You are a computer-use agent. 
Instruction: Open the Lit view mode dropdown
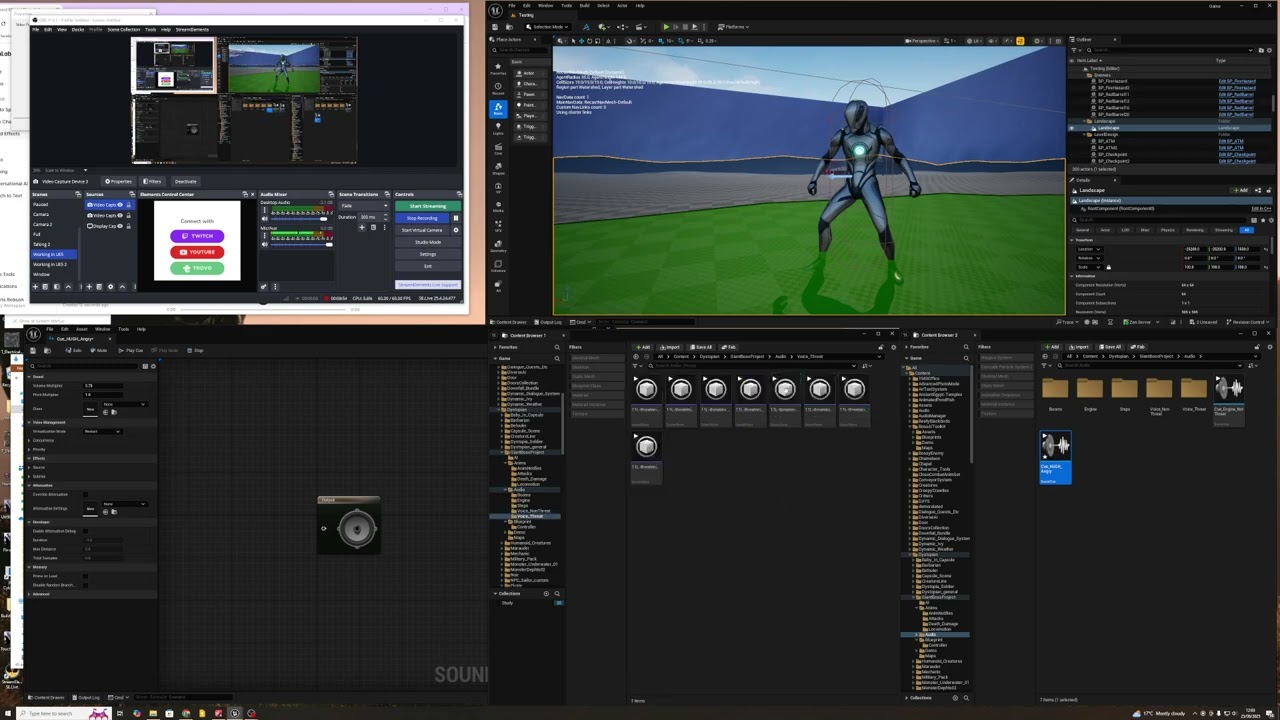[974, 41]
